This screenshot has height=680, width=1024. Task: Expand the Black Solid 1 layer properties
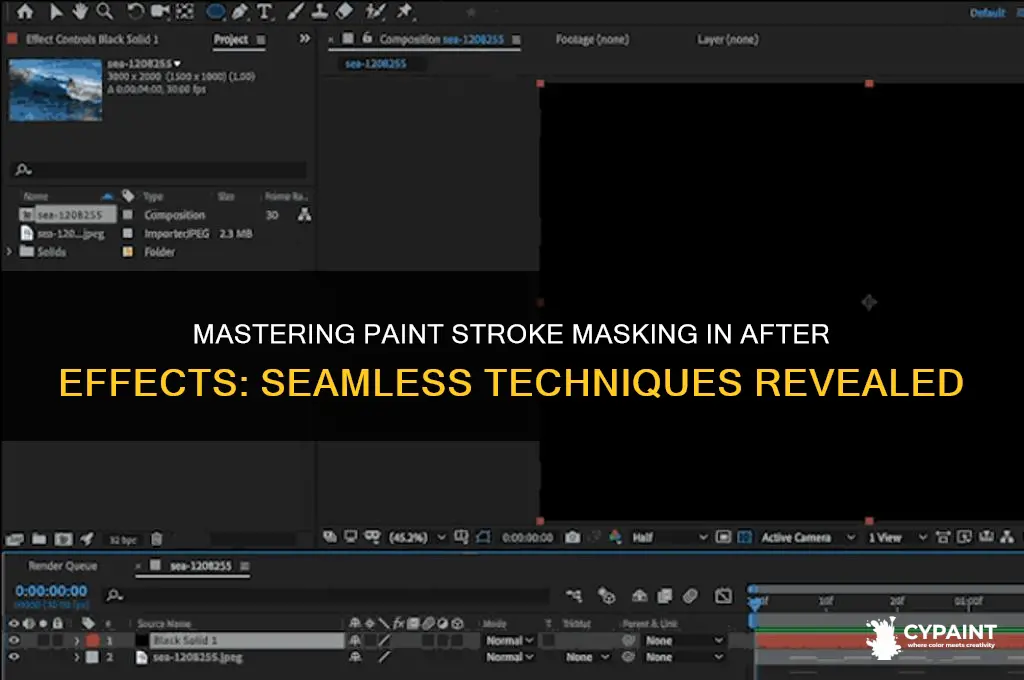pyautogui.click(x=76, y=640)
